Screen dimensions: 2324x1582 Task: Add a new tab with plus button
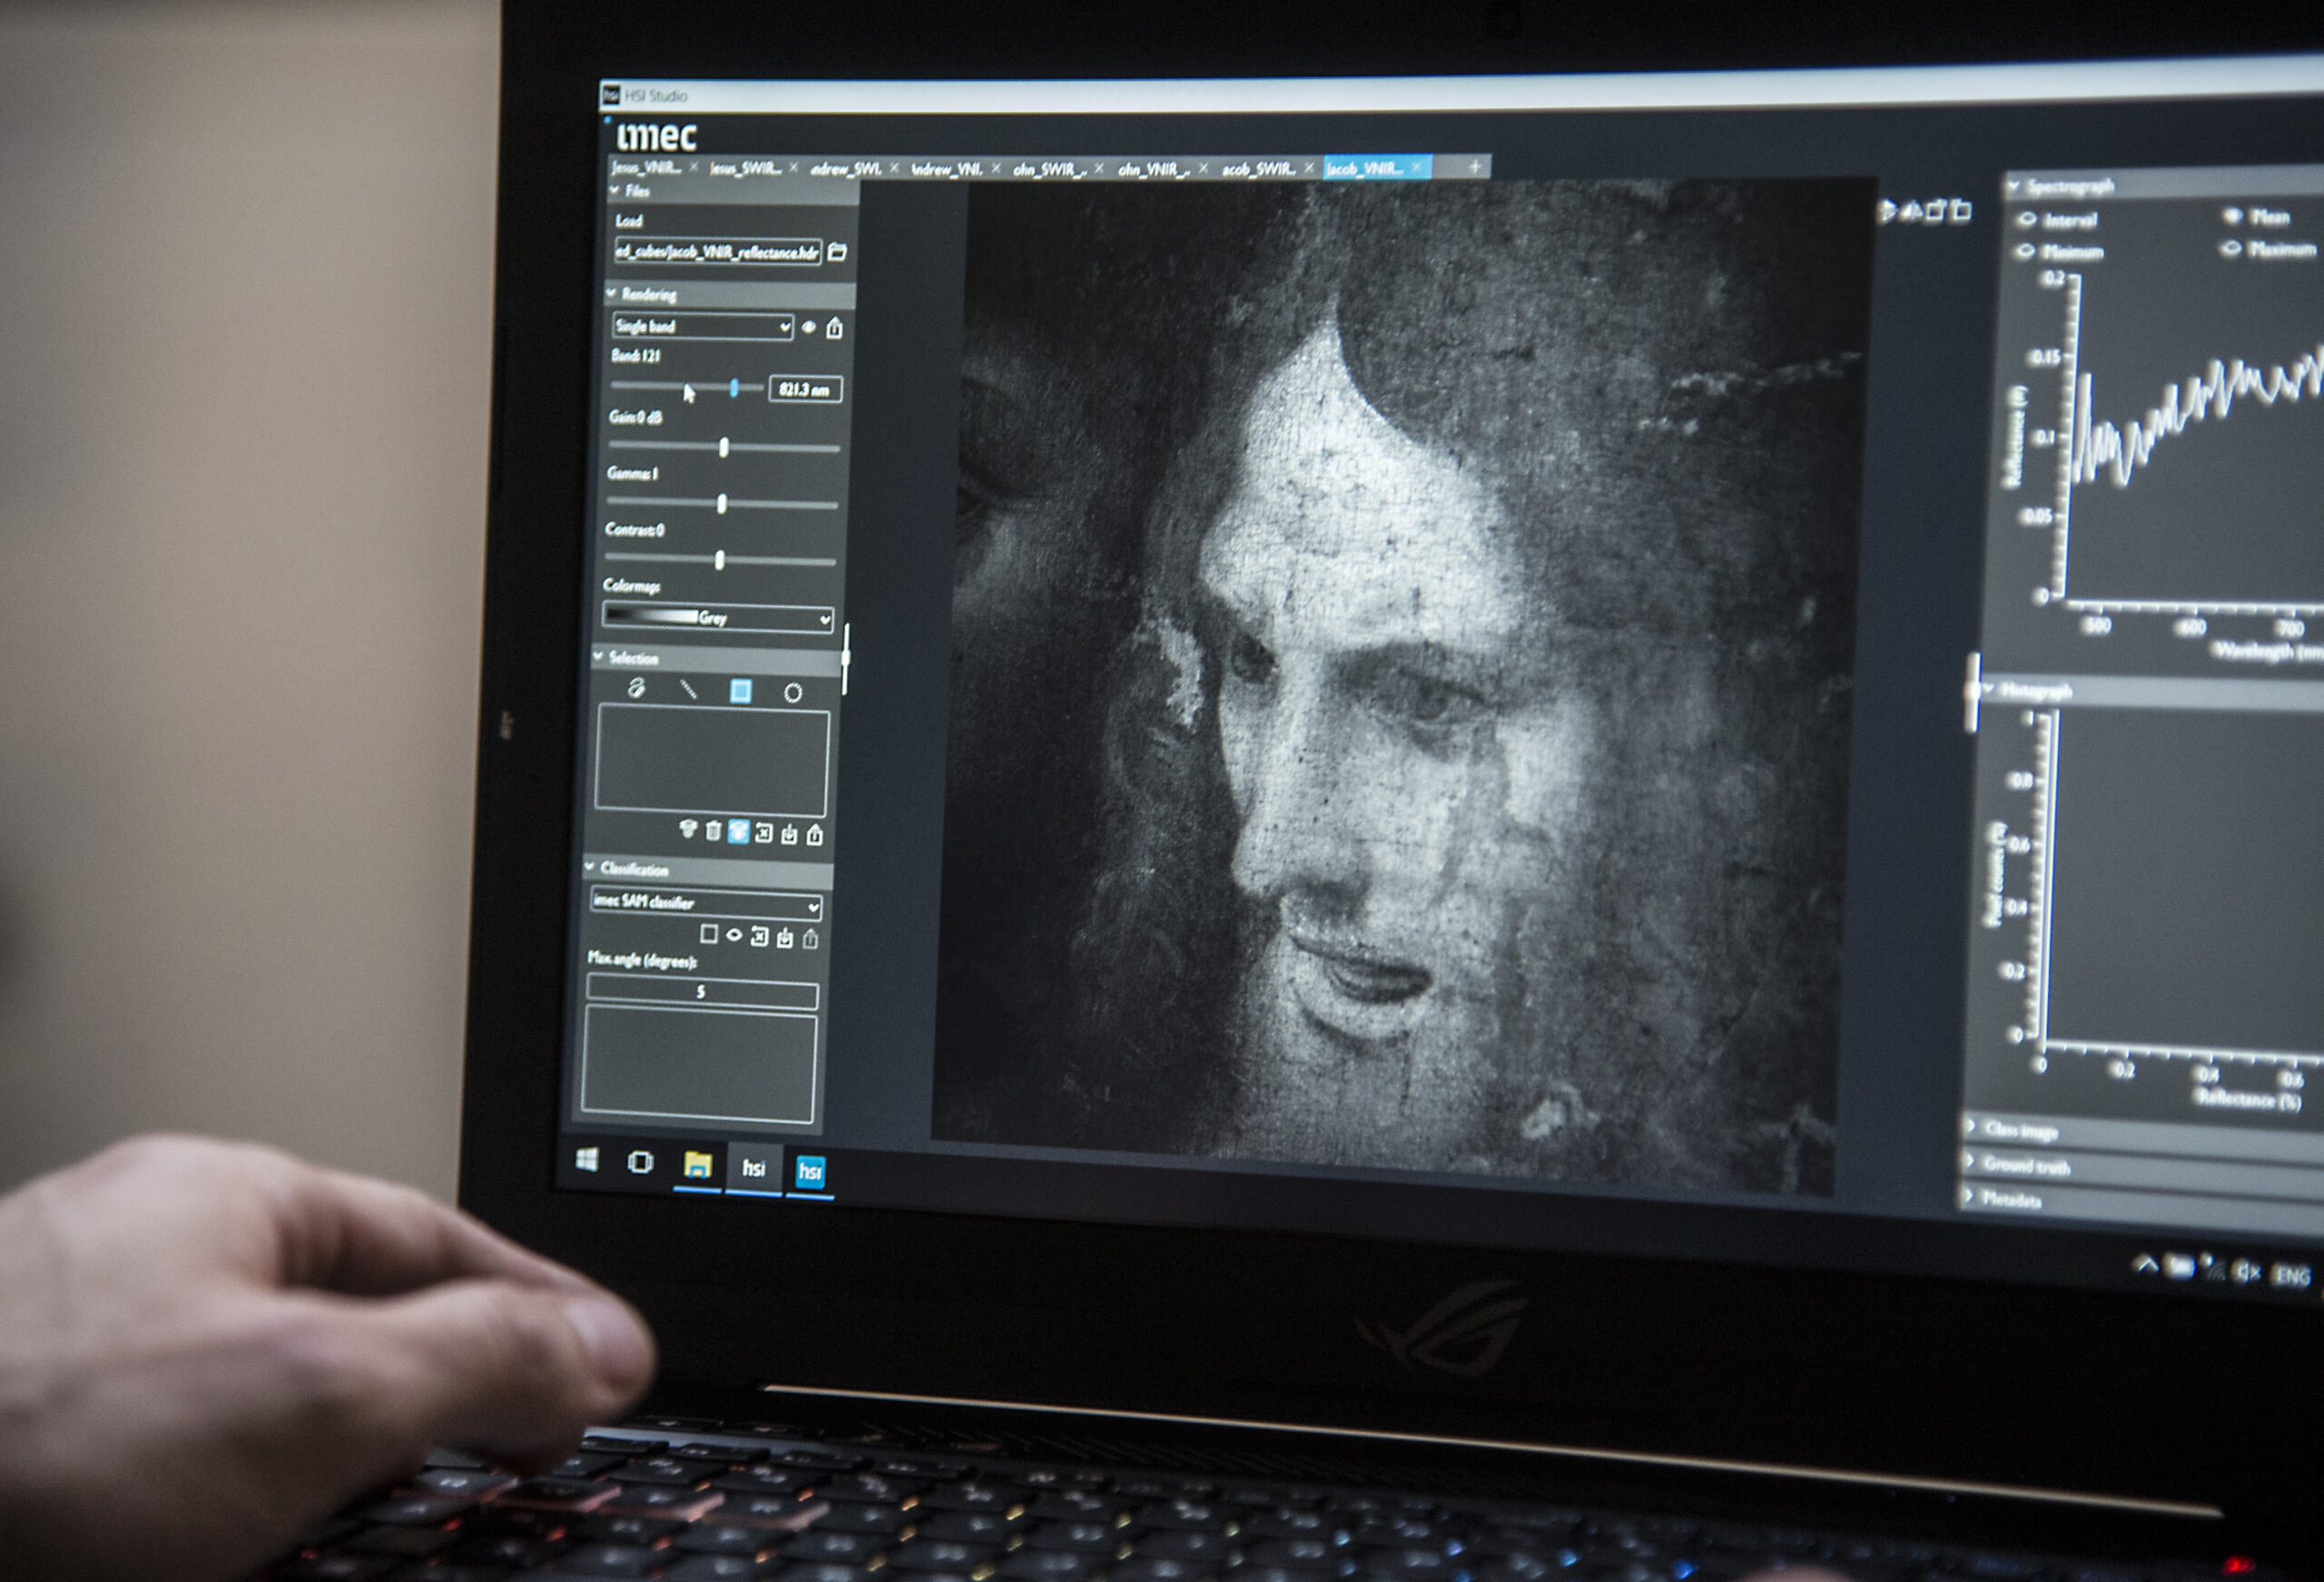(x=1475, y=167)
